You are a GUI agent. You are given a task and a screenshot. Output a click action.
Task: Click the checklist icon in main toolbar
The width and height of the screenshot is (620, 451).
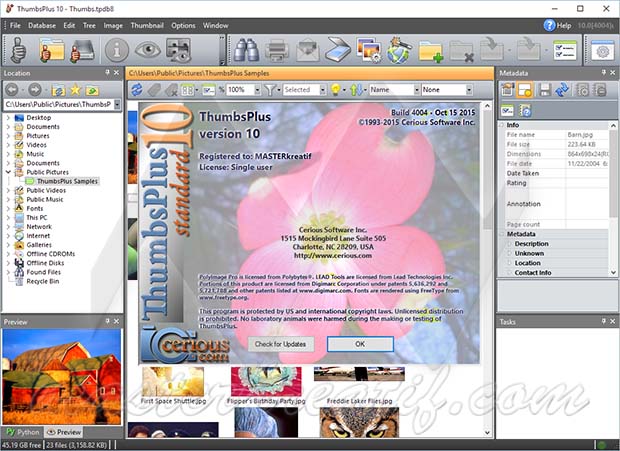click(565, 50)
